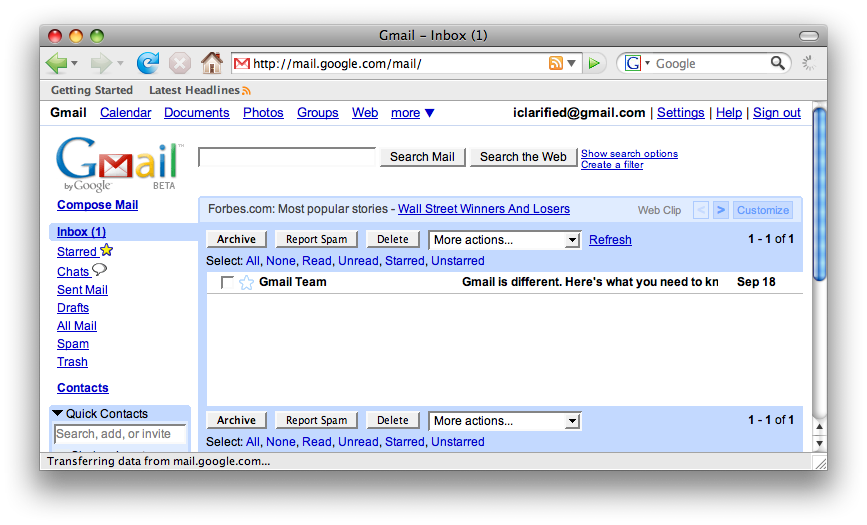Click the top Report Spam button
This screenshot has width=867, height=525.
pos(316,240)
